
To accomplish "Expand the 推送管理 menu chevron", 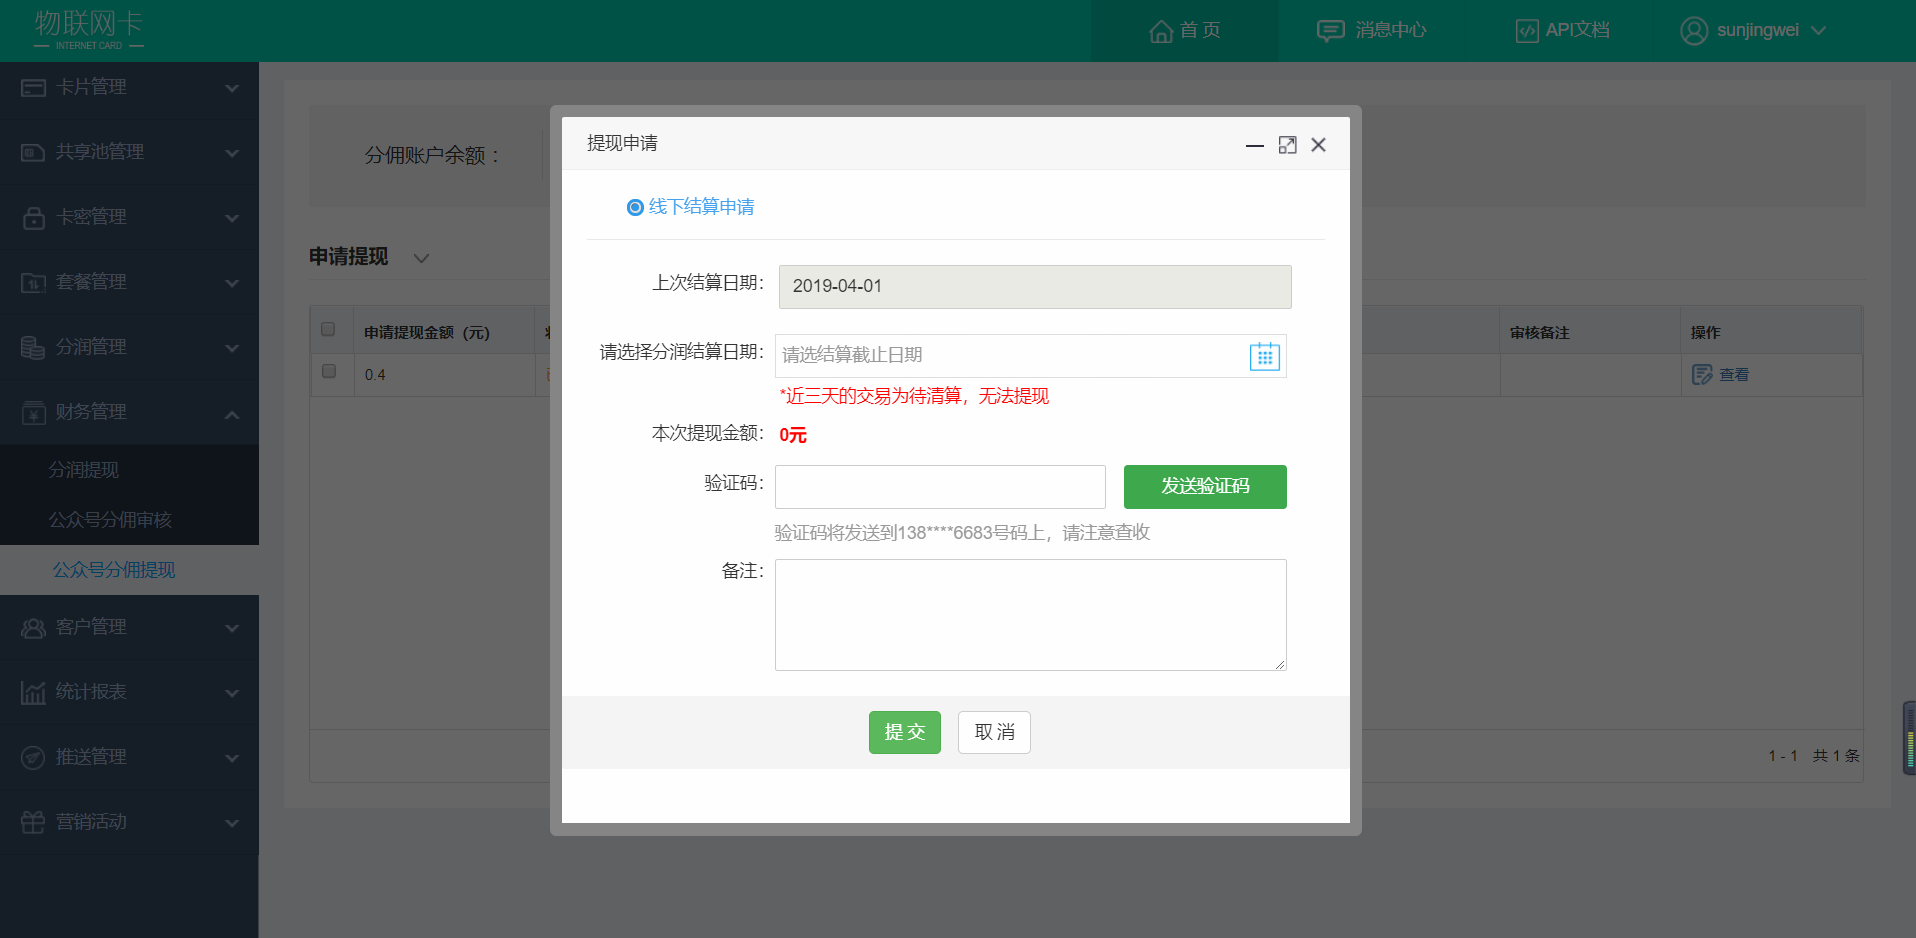I will click(x=232, y=758).
